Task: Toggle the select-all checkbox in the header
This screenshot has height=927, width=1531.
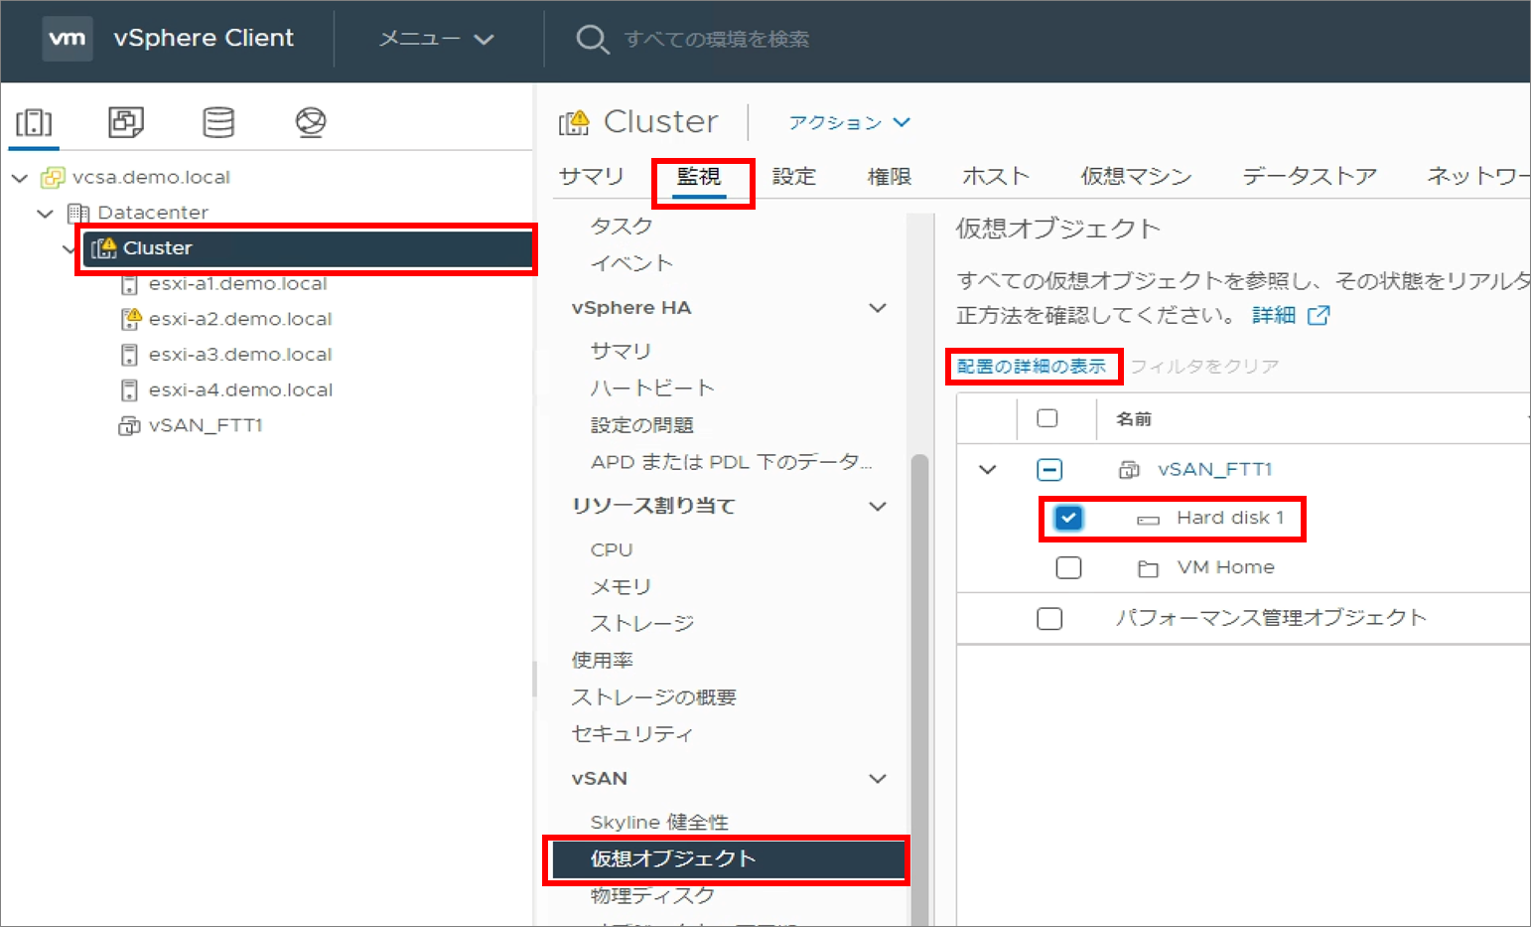Action: (1047, 418)
